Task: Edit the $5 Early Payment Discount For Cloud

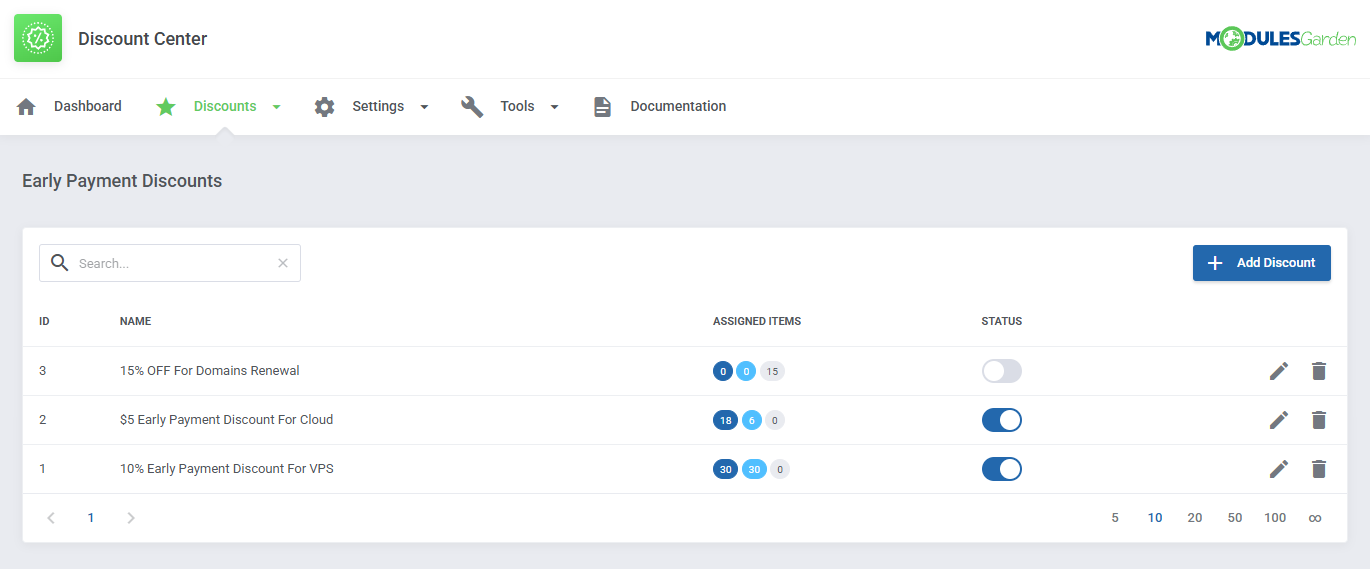Action: click(x=1278, y=420)
